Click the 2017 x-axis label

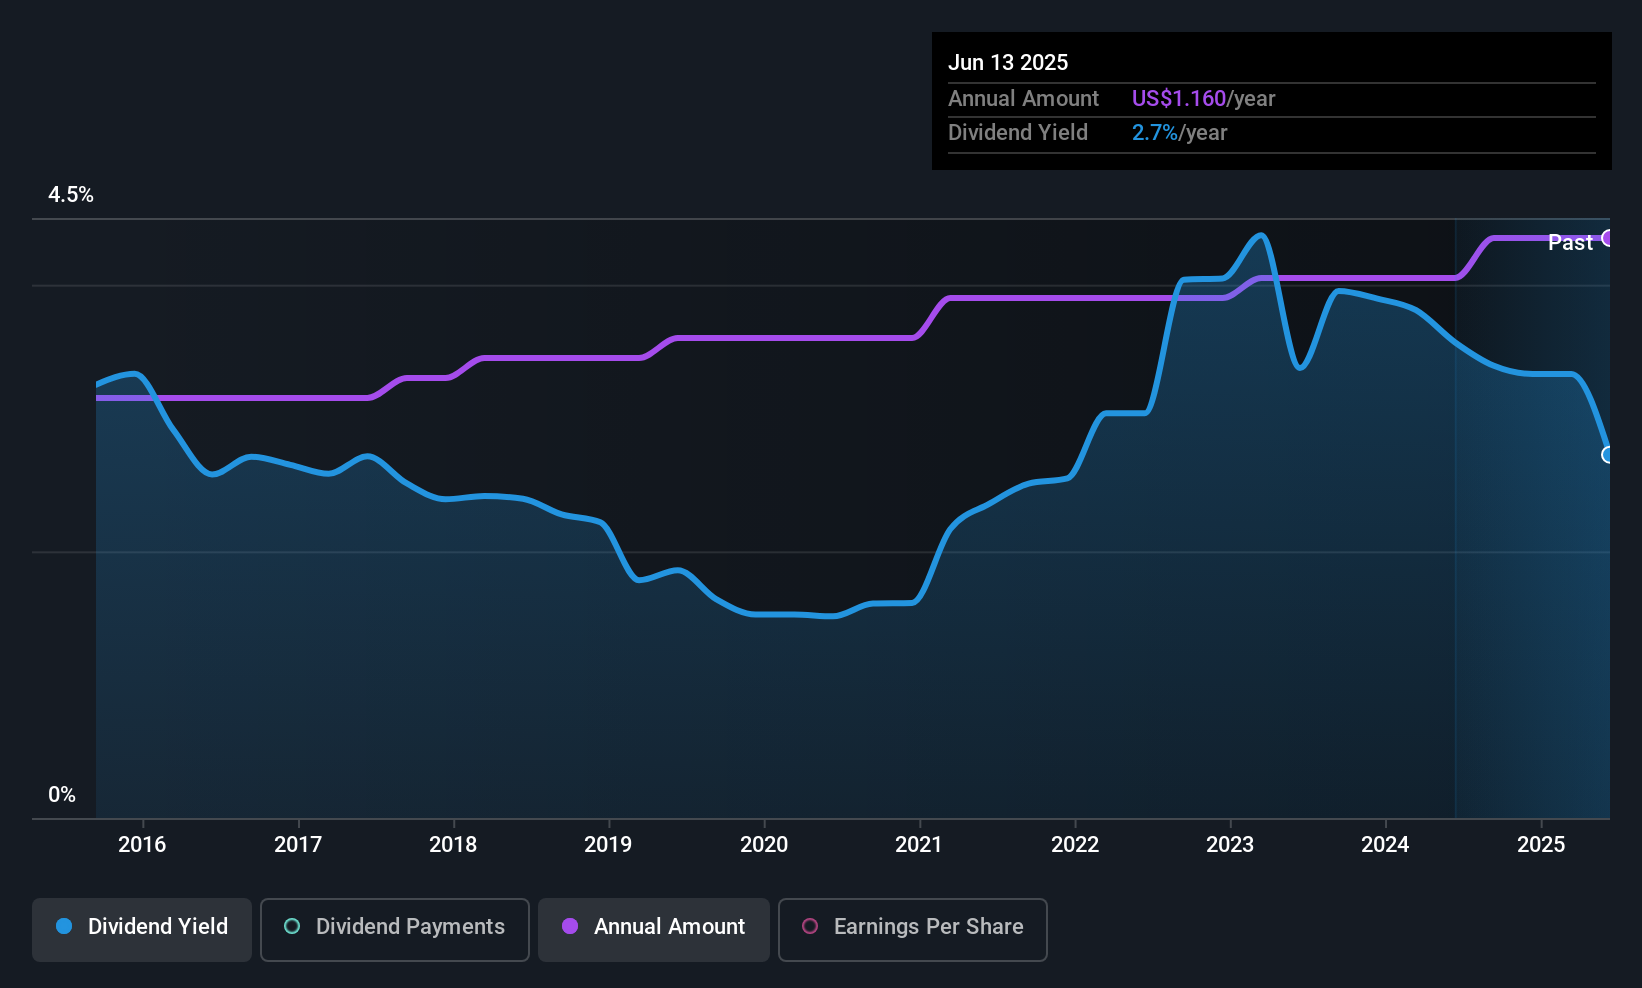(298, 844)
